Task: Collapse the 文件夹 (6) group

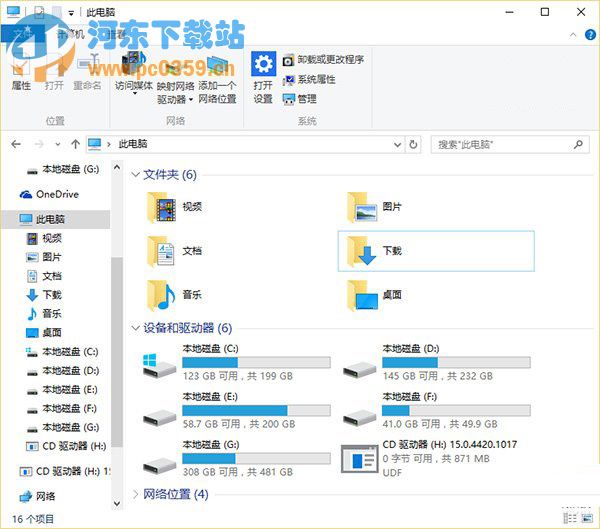Action: coord(135,175)
